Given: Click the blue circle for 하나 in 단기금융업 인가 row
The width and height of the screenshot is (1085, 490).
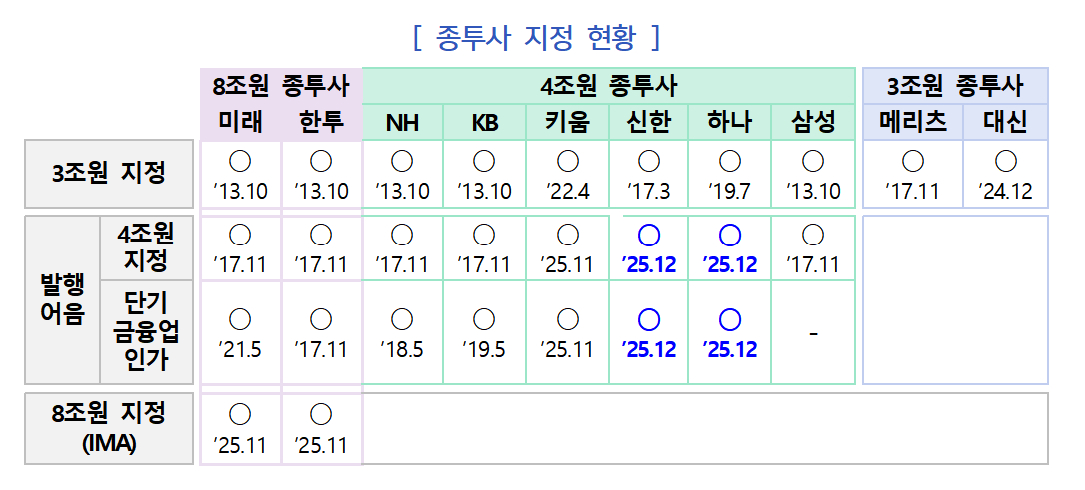Looking at the screenshot, I should 730,319.
